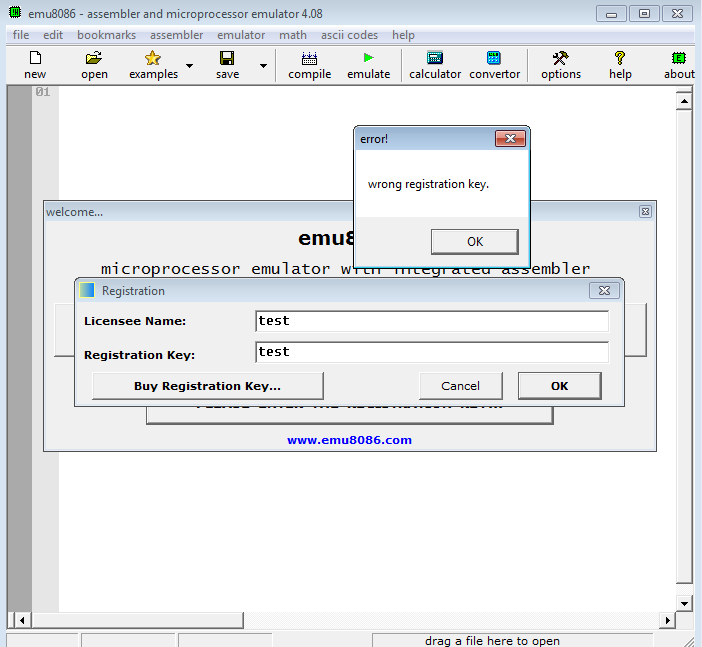The height and width of the screenshot is (647, 702).
Task: Compile the code with compile icon
Action: coord(309,59)
